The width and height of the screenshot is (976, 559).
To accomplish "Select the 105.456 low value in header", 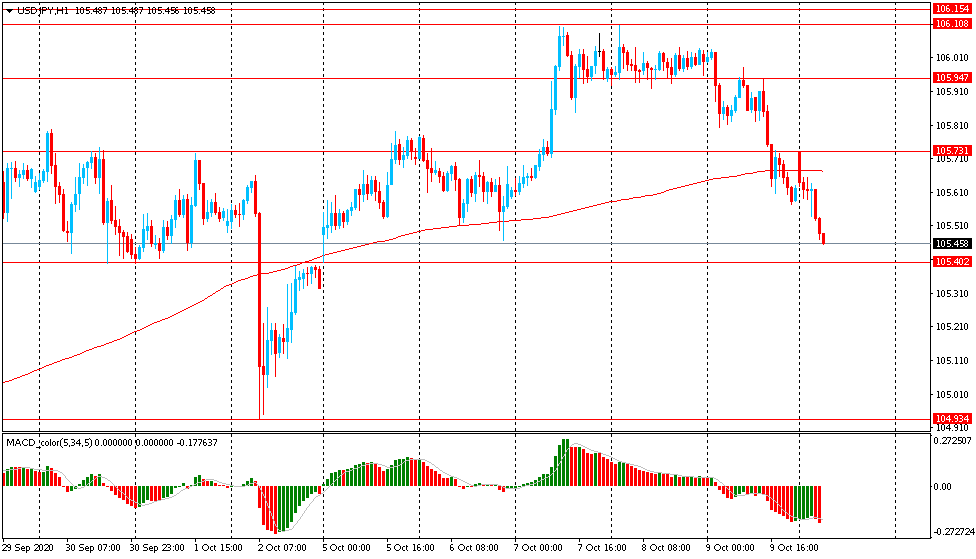I will (x=163, y=11).
